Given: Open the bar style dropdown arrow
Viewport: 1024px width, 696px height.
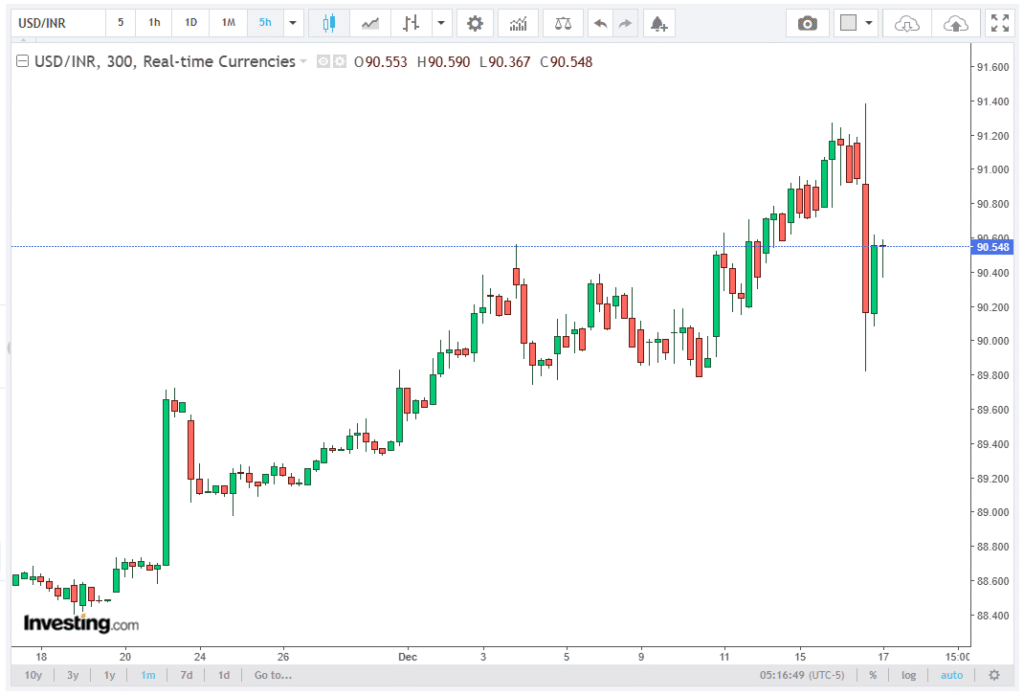Looking at the screenshot, I should (440, 22).
